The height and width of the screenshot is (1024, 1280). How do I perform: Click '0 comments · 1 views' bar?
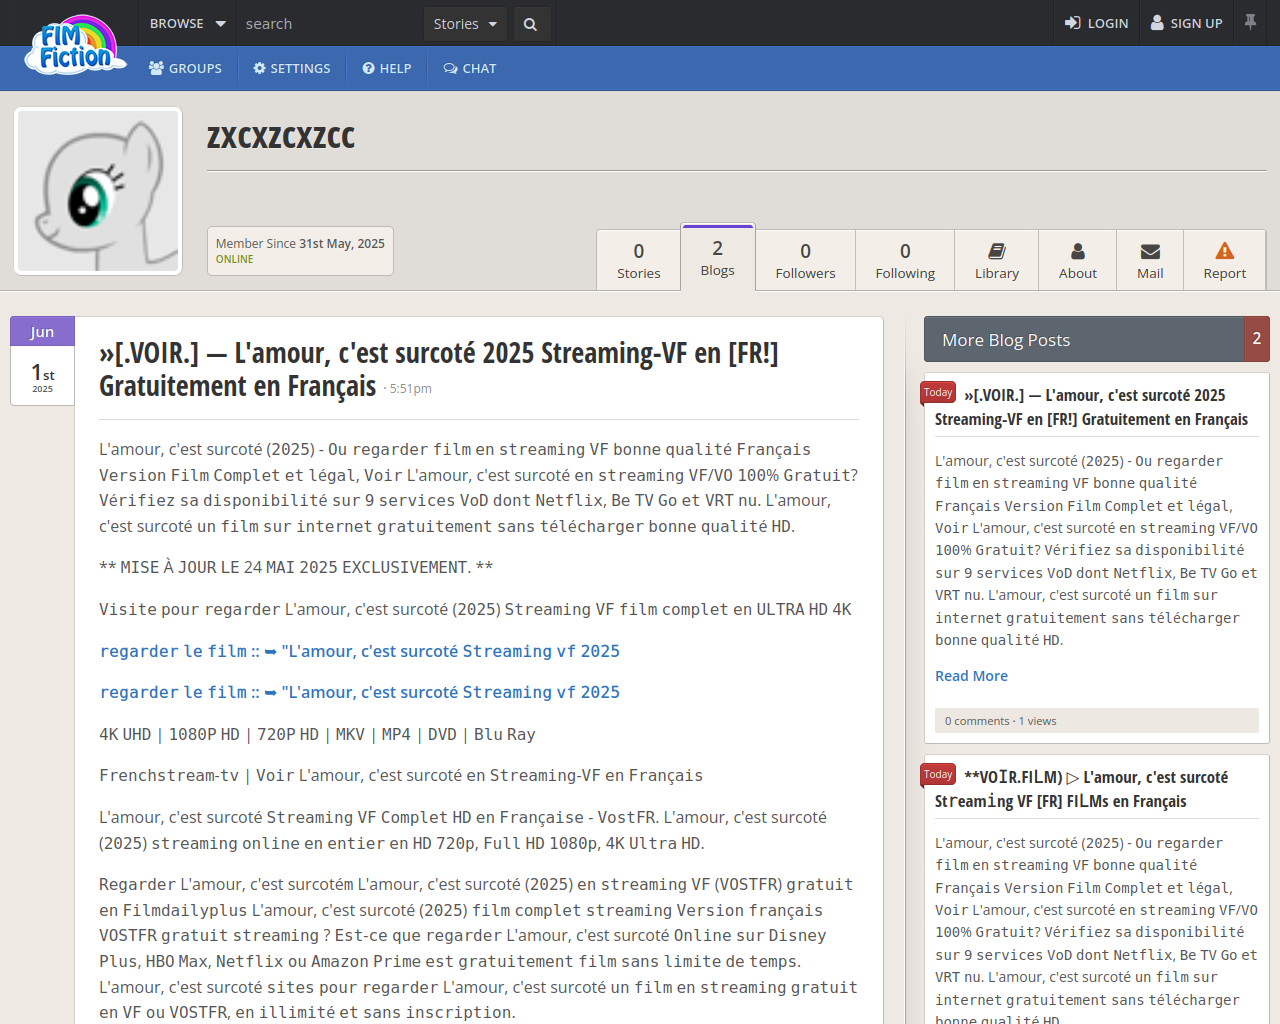click(x=1097, y=721)
